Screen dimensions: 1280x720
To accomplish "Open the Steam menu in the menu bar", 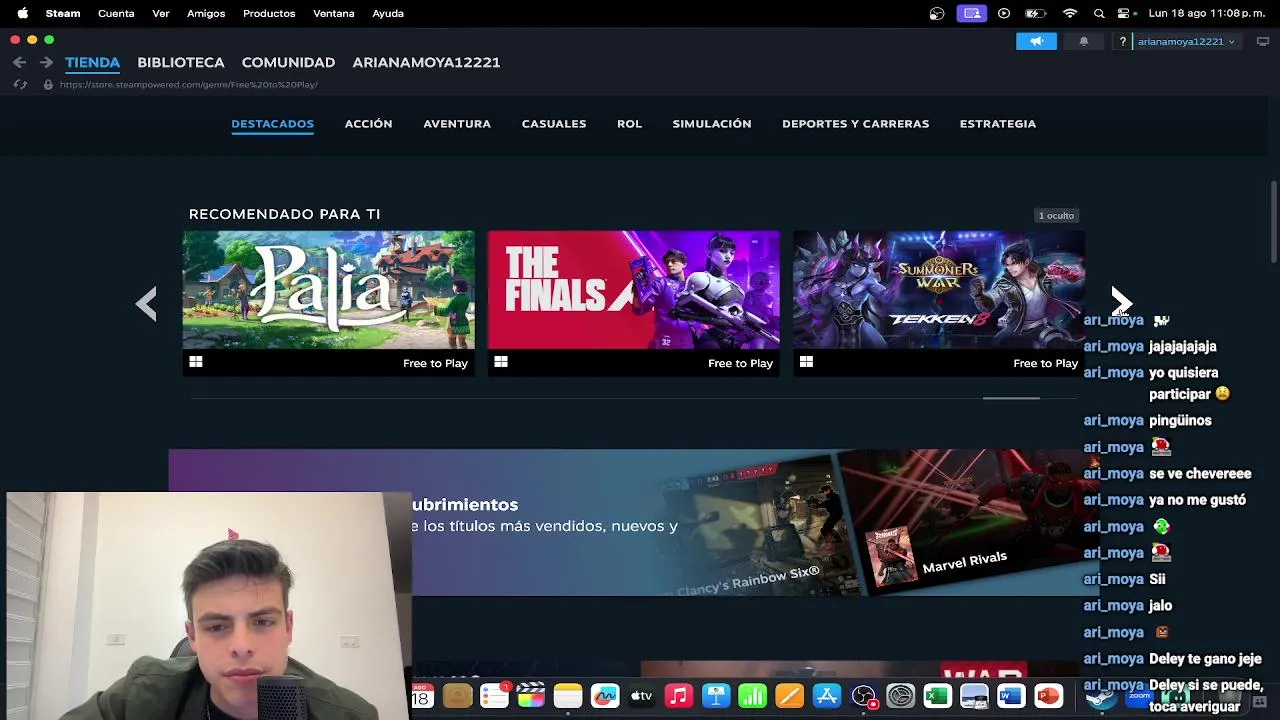I will (63, 13).
